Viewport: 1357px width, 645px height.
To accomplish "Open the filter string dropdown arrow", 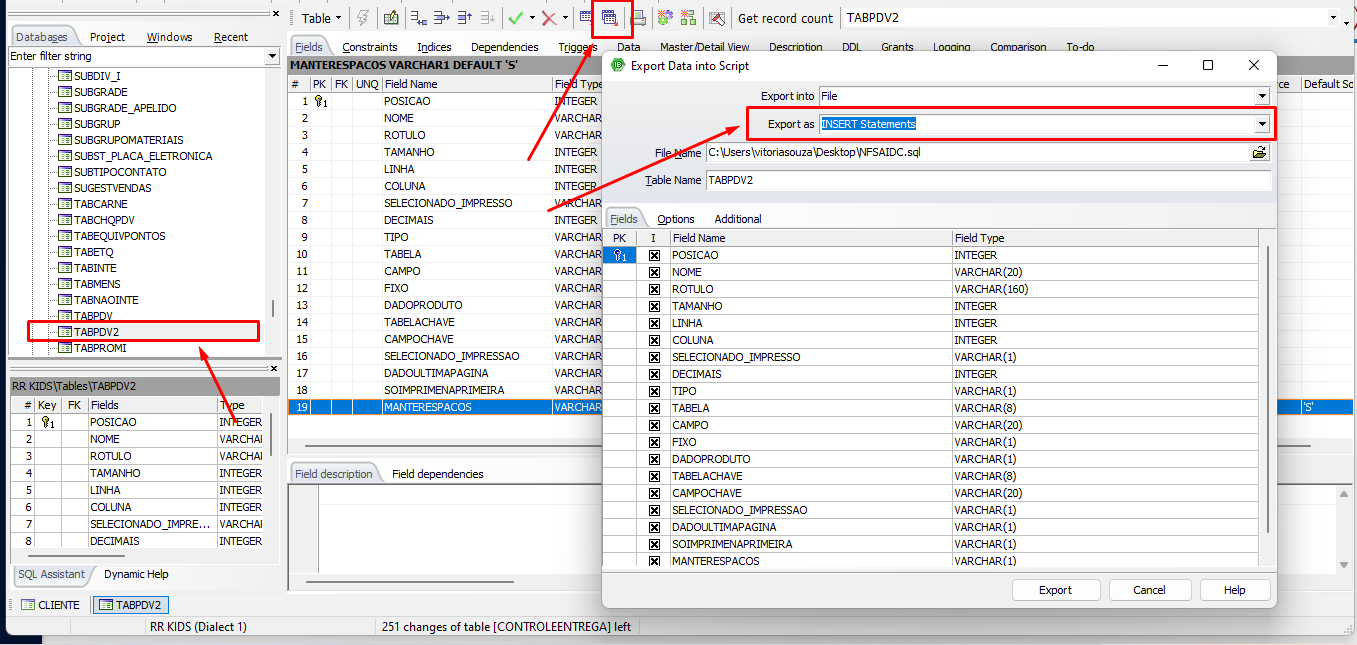I will click(x=272, y=57).
